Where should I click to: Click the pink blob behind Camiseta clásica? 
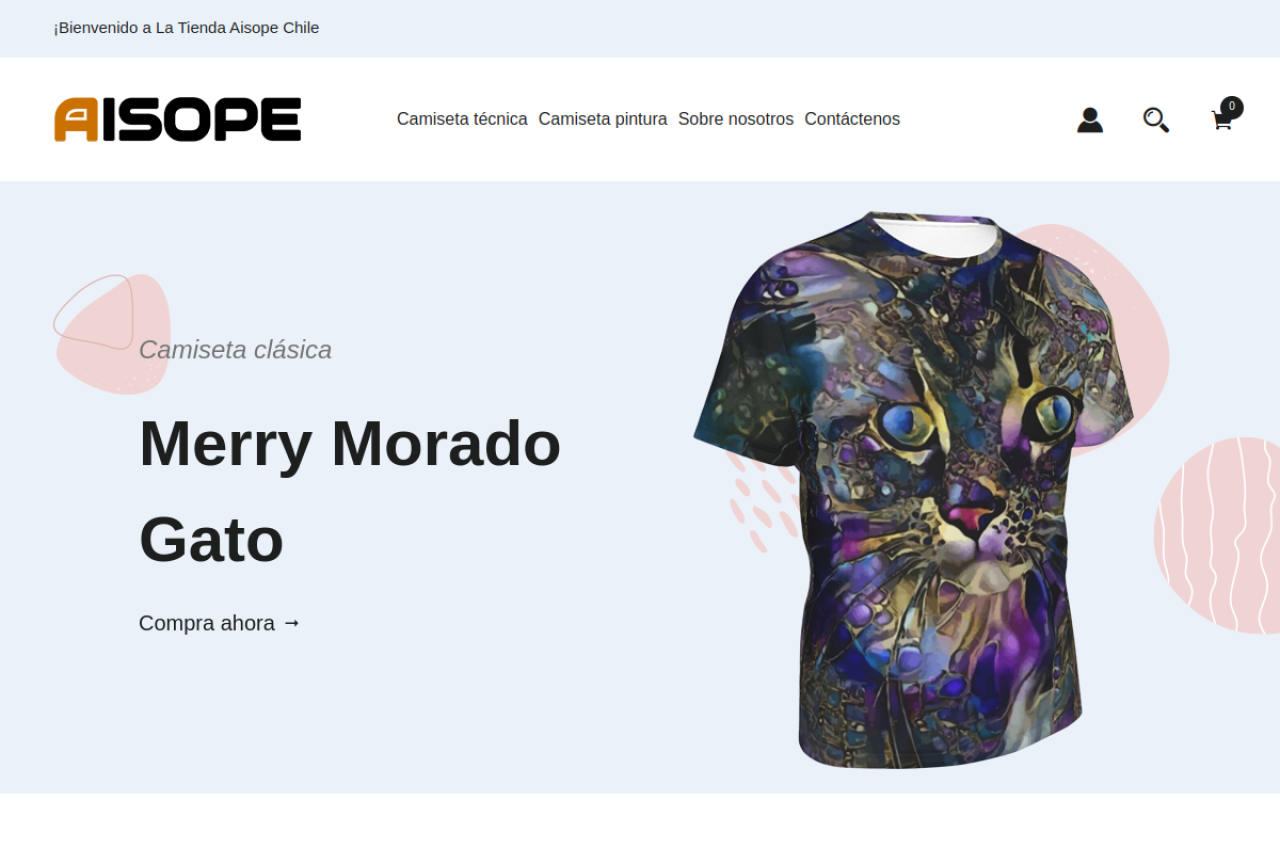coord(113,334)
